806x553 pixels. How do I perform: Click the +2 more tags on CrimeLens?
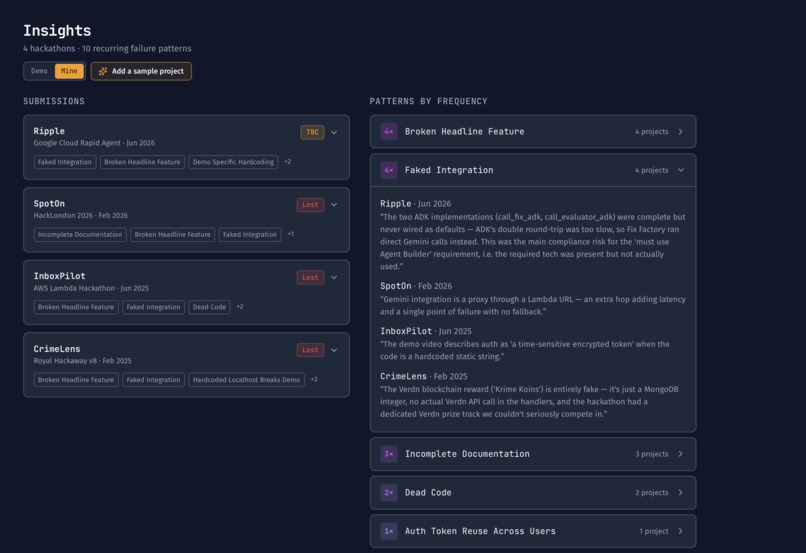click(314, 379)
